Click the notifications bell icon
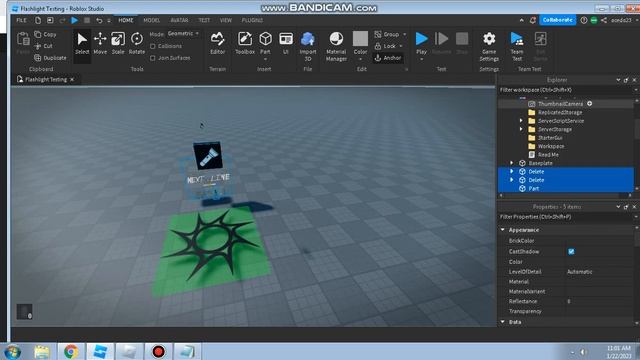 tap(533, 20)
